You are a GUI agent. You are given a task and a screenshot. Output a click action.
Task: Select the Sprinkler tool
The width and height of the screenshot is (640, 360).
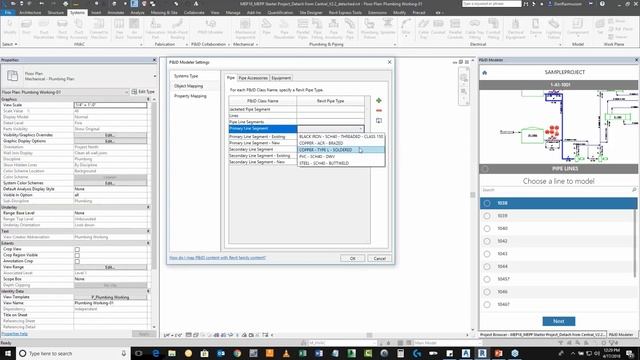tap(388, 27)
